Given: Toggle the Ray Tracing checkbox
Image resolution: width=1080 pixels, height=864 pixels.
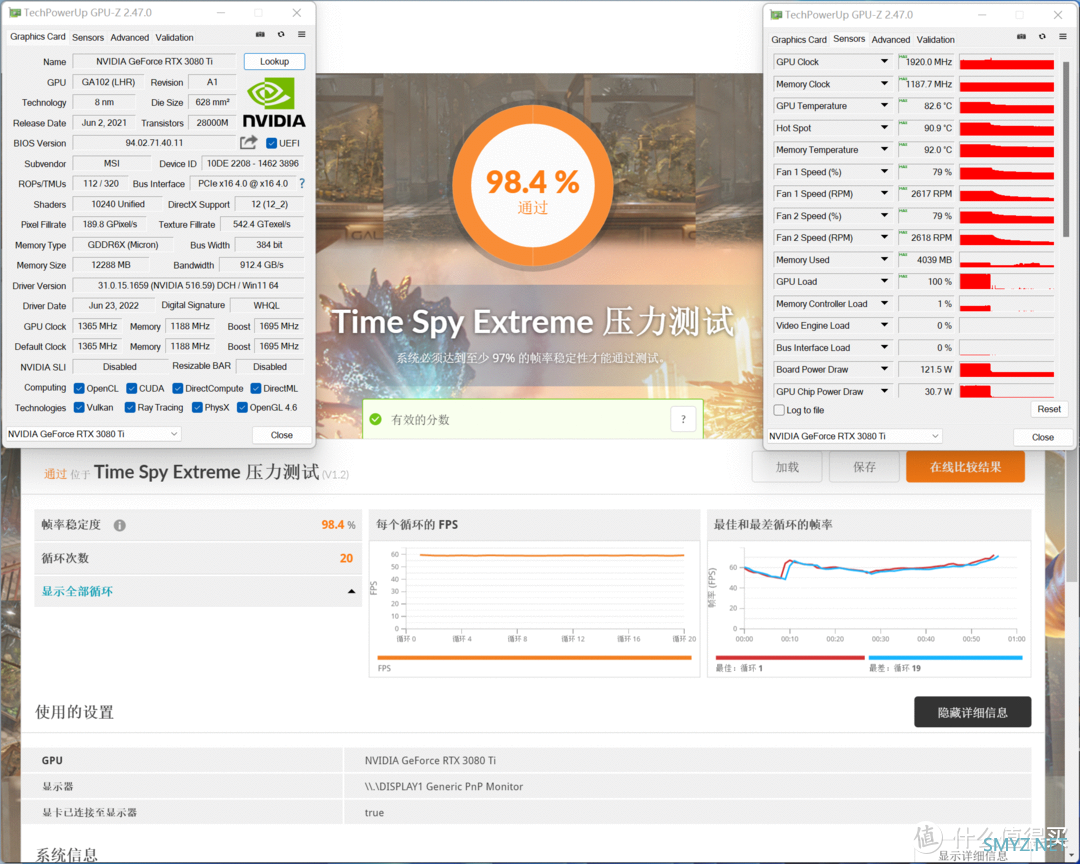Looking at the screenshot, I should point(129,408).
